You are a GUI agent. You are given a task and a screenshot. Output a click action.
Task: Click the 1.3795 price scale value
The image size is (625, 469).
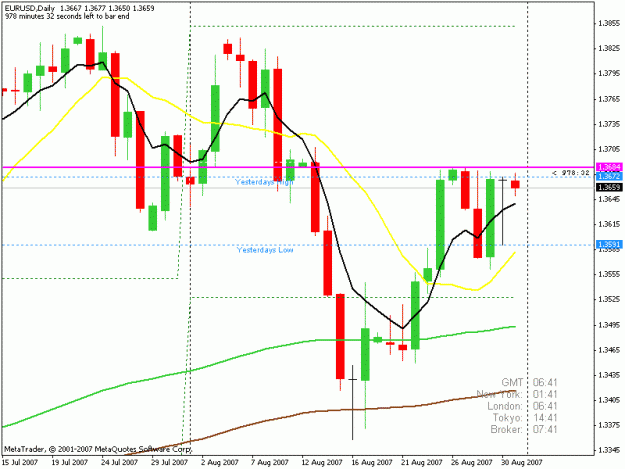coord(609,74)
